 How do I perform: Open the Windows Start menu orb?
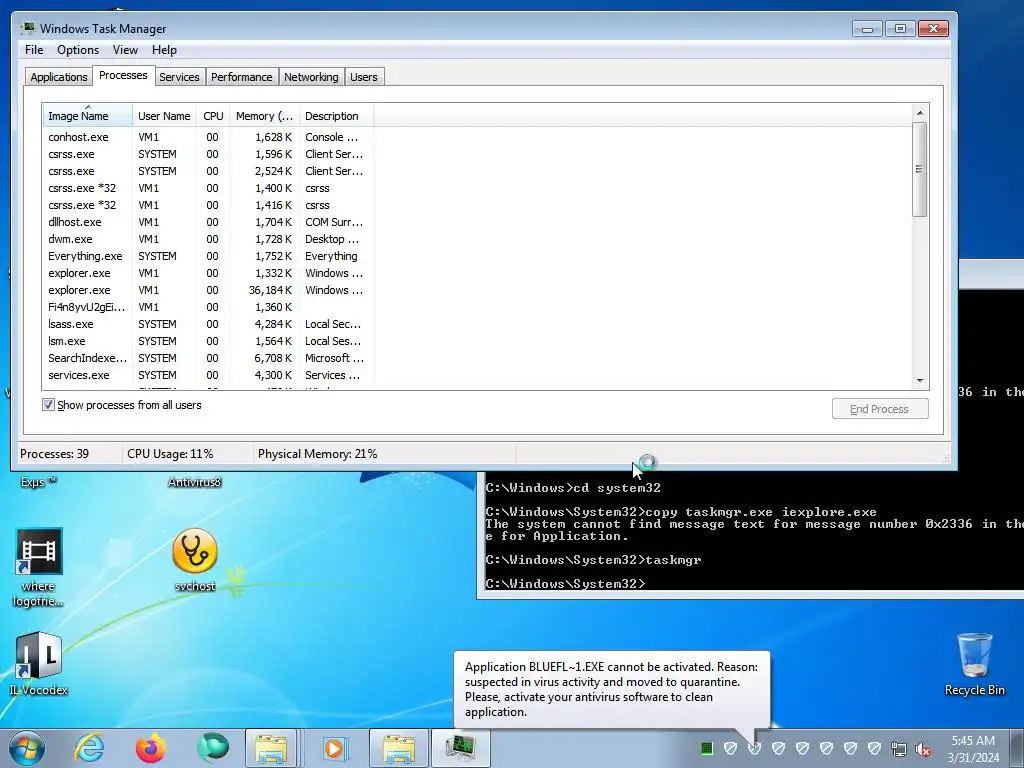tap(27, 748)
